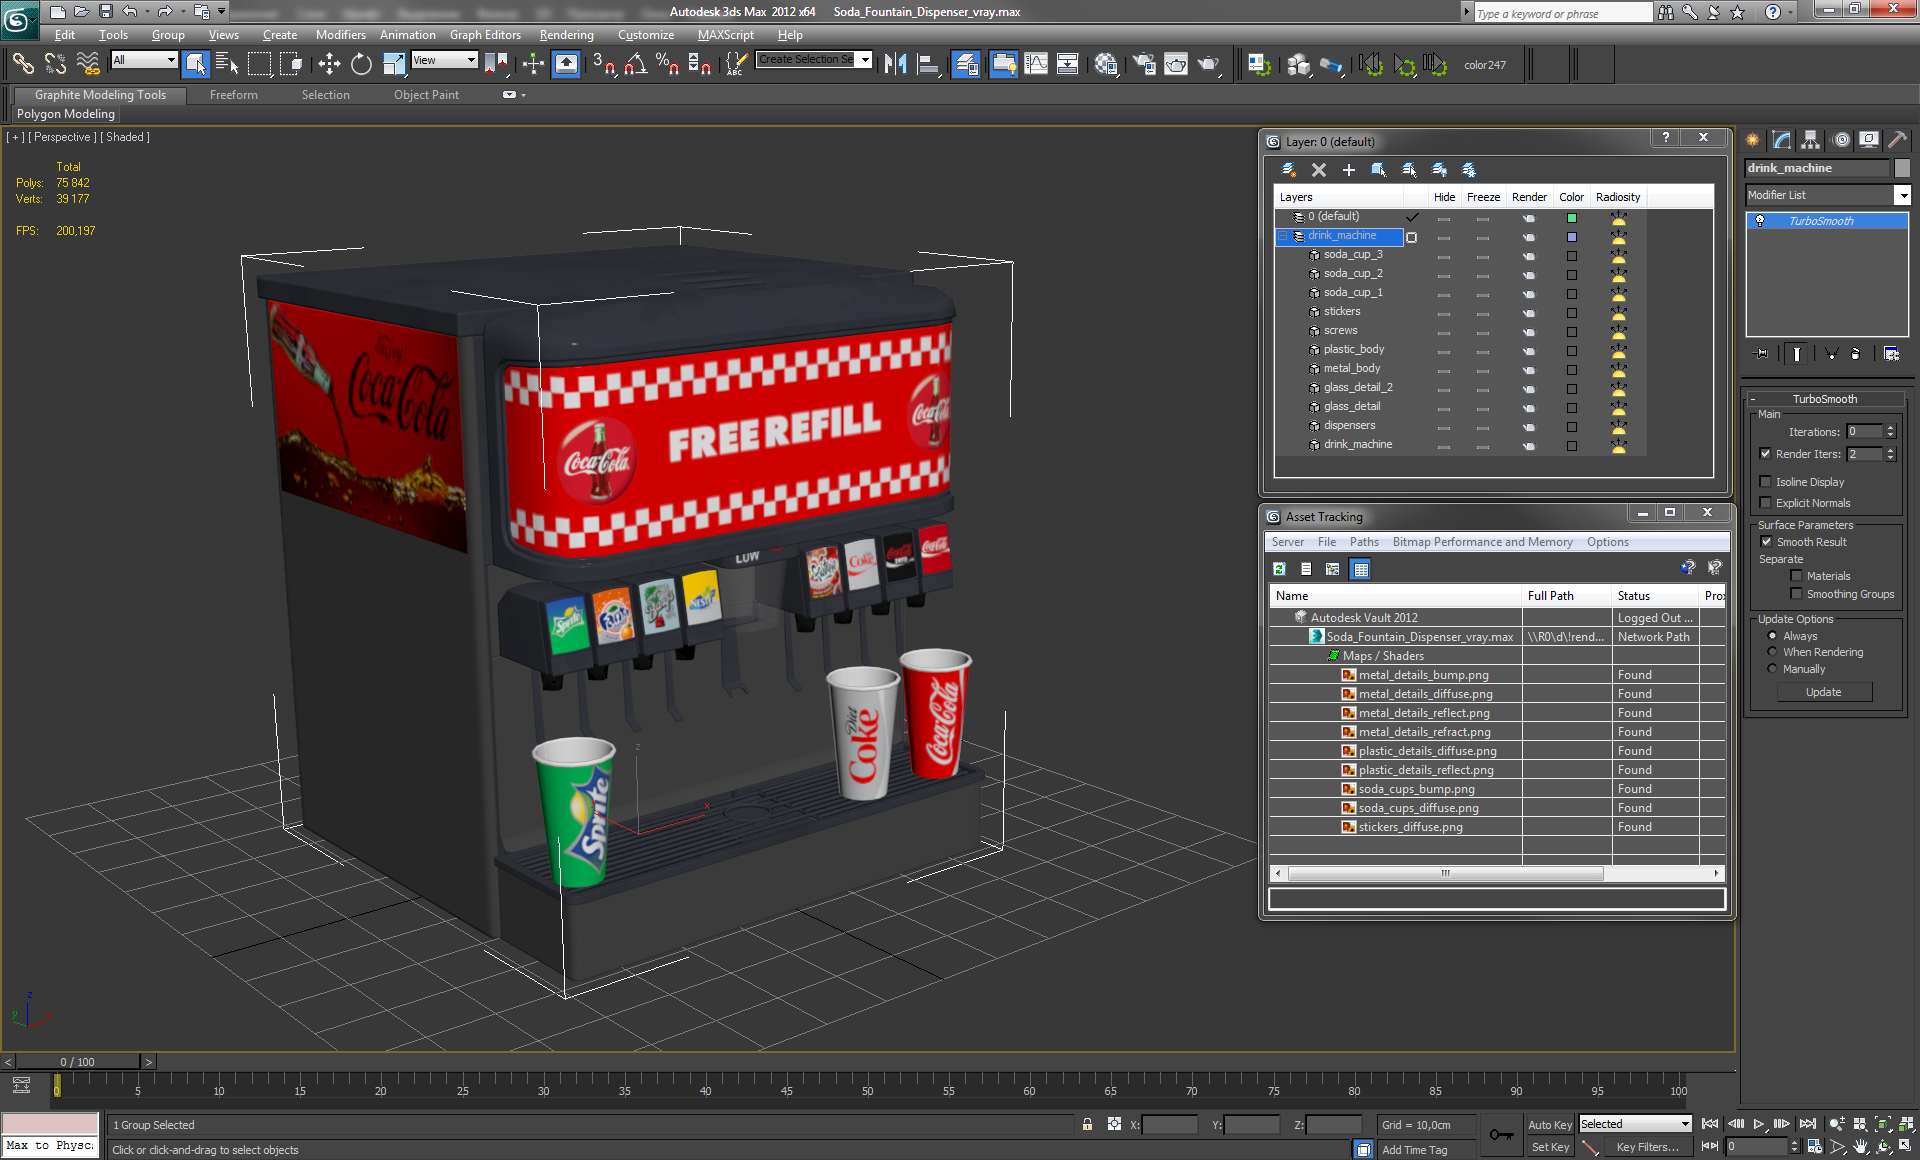Collapse the drink_machine layer tree

[1283, 236]
